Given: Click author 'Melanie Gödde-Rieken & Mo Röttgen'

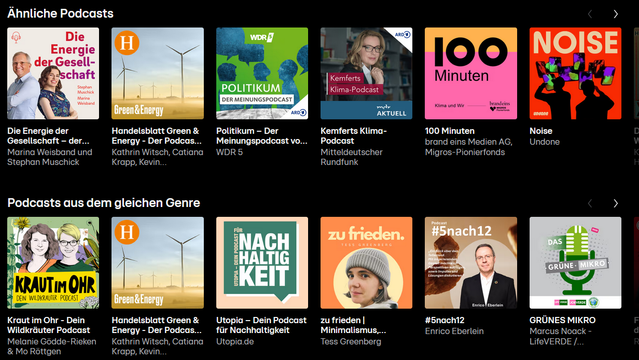Looking at the screenshot, I should (x=52, y=347).
